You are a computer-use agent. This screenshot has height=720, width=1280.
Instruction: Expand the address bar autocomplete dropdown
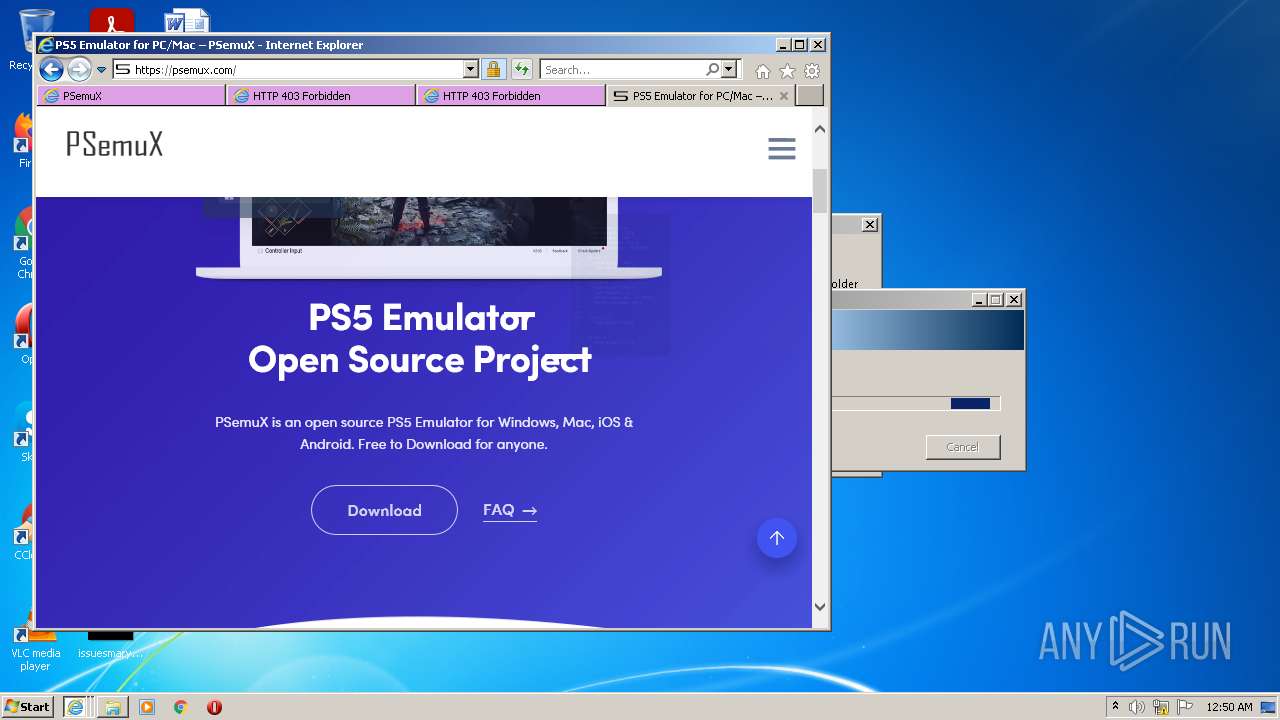pyautogui.click(x=471, y=70)
